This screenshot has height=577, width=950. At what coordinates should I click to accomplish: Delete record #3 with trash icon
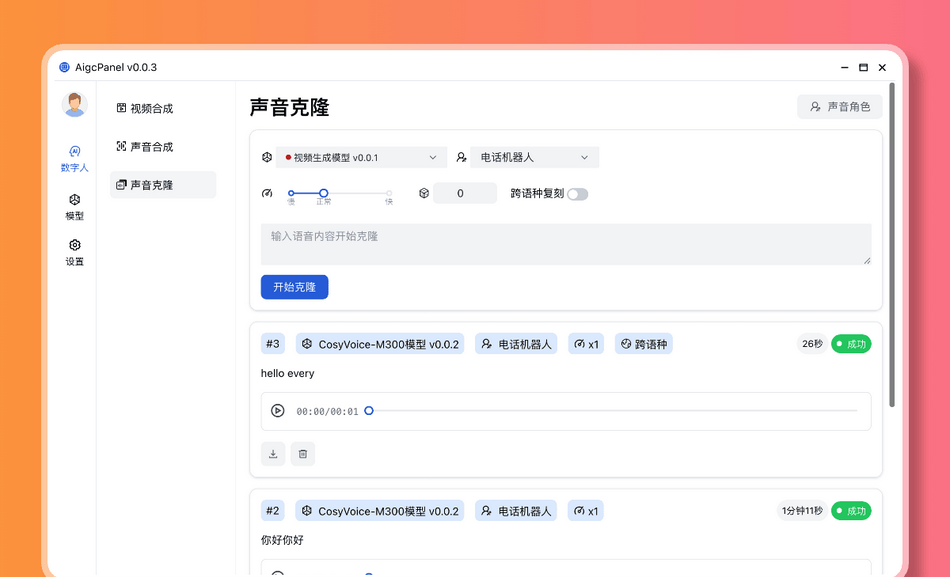pos(303,454)
